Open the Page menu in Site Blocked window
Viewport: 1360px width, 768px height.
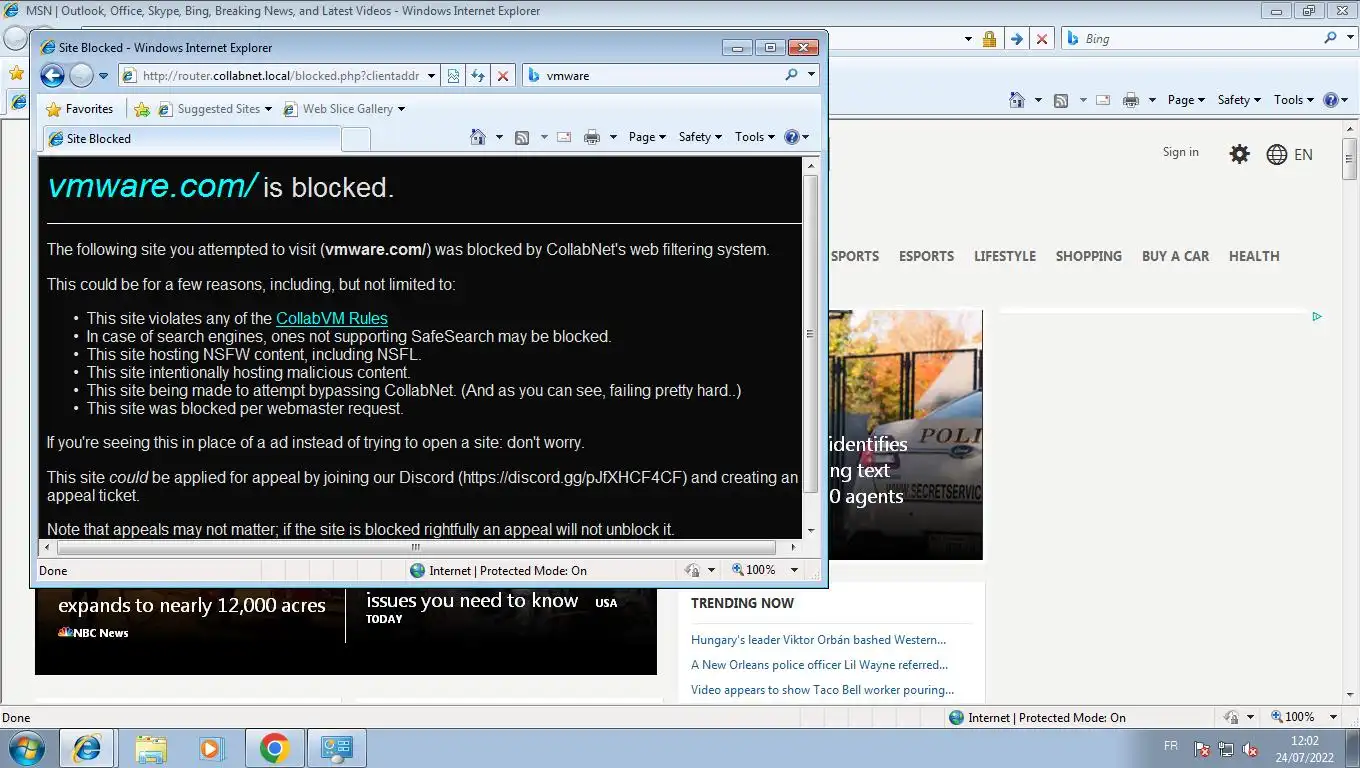tap(647, 137)
